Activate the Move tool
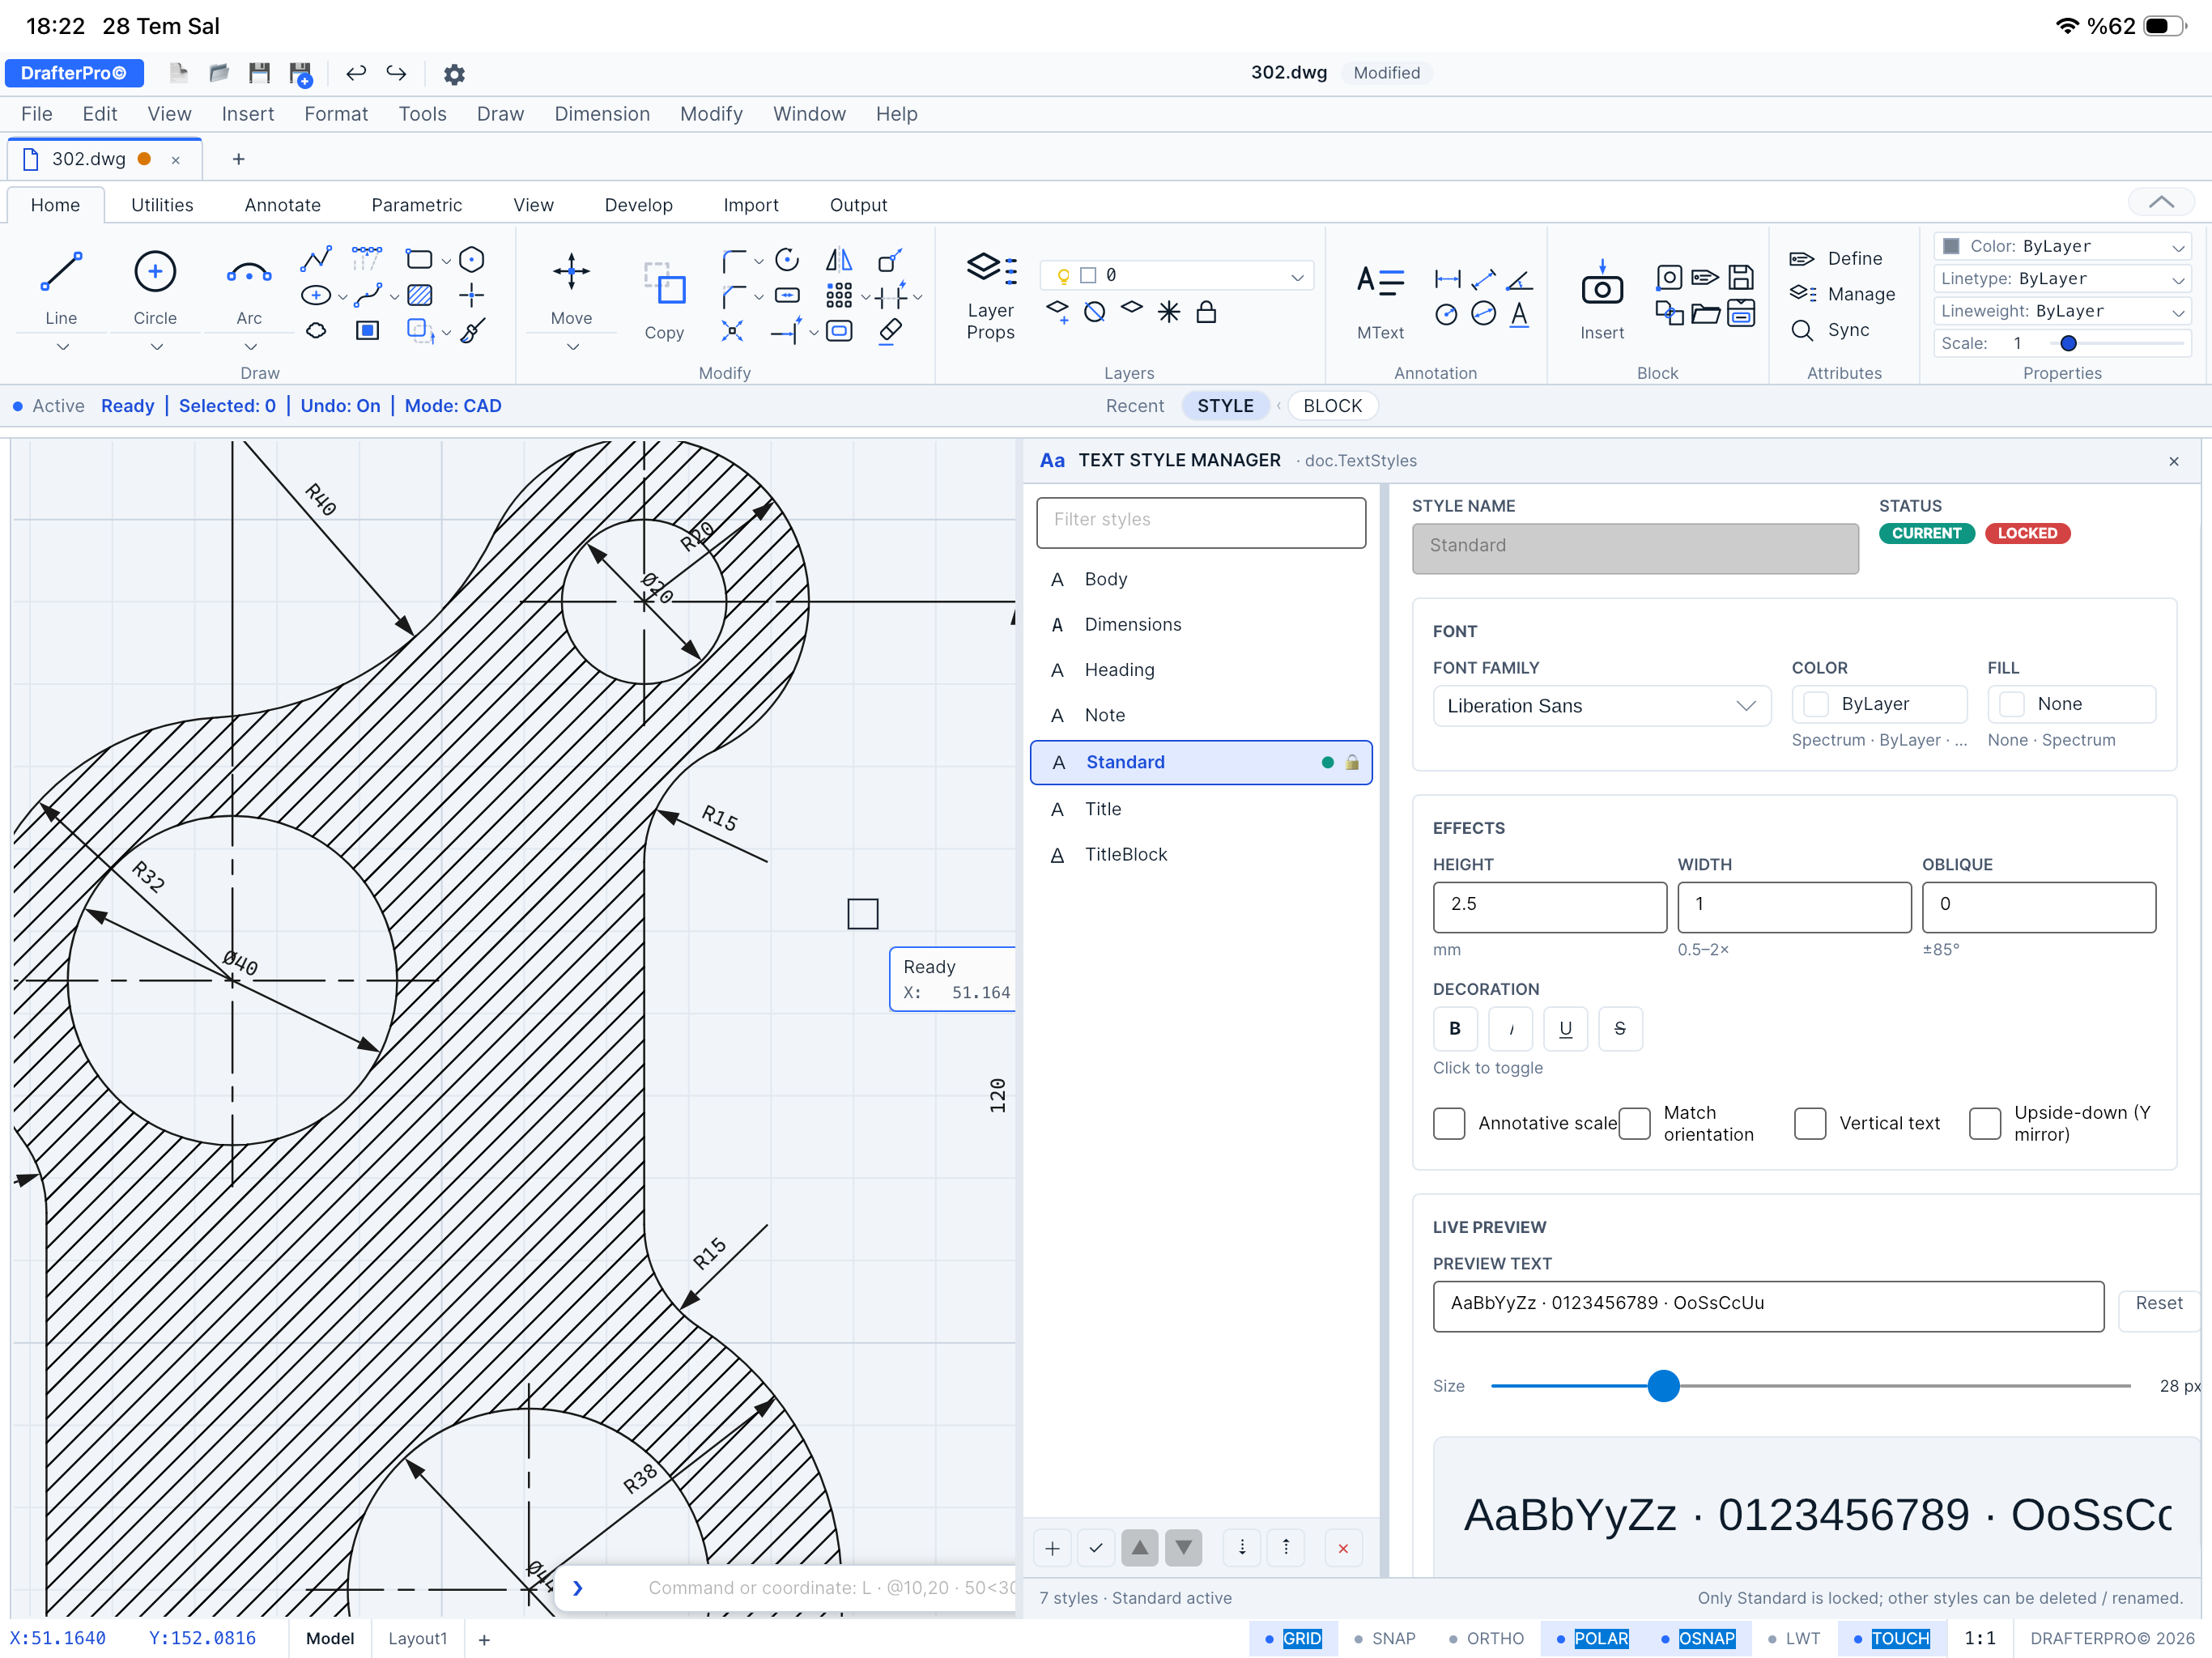The width and height of the screenshot is (2212, 1658). pyautogui.click(x=571, y=286)
